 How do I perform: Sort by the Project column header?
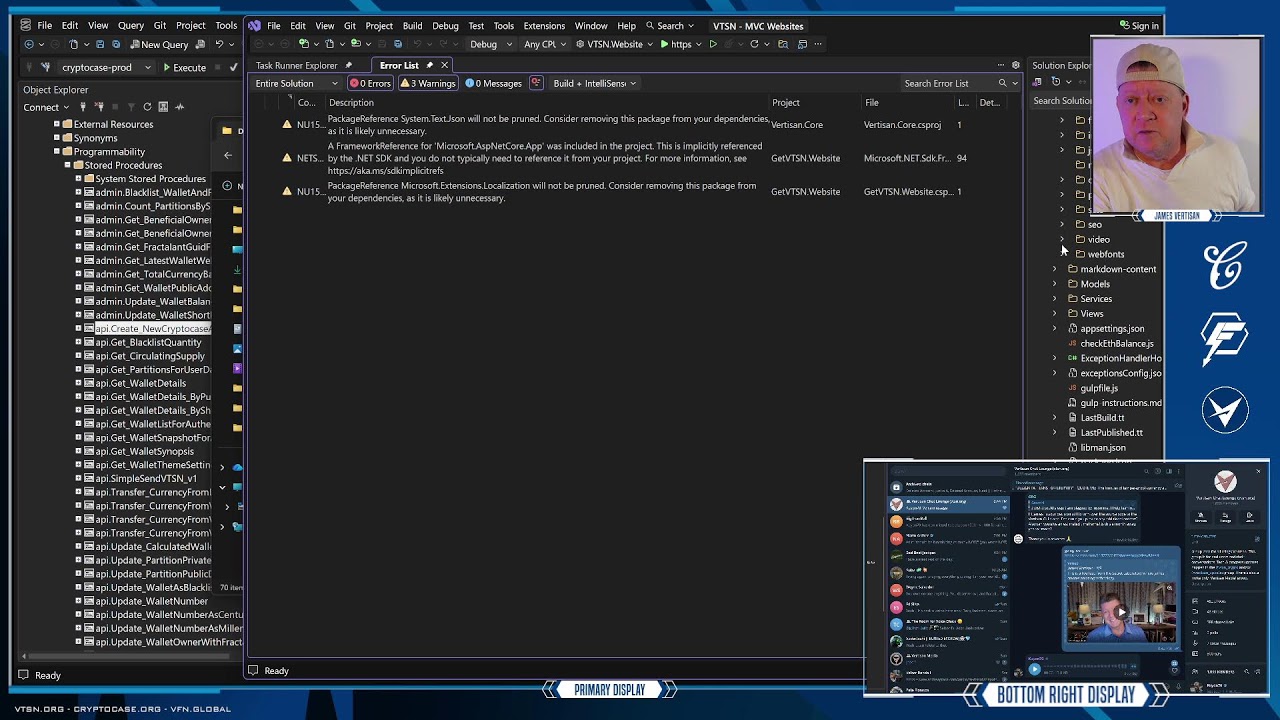(785, 102)
